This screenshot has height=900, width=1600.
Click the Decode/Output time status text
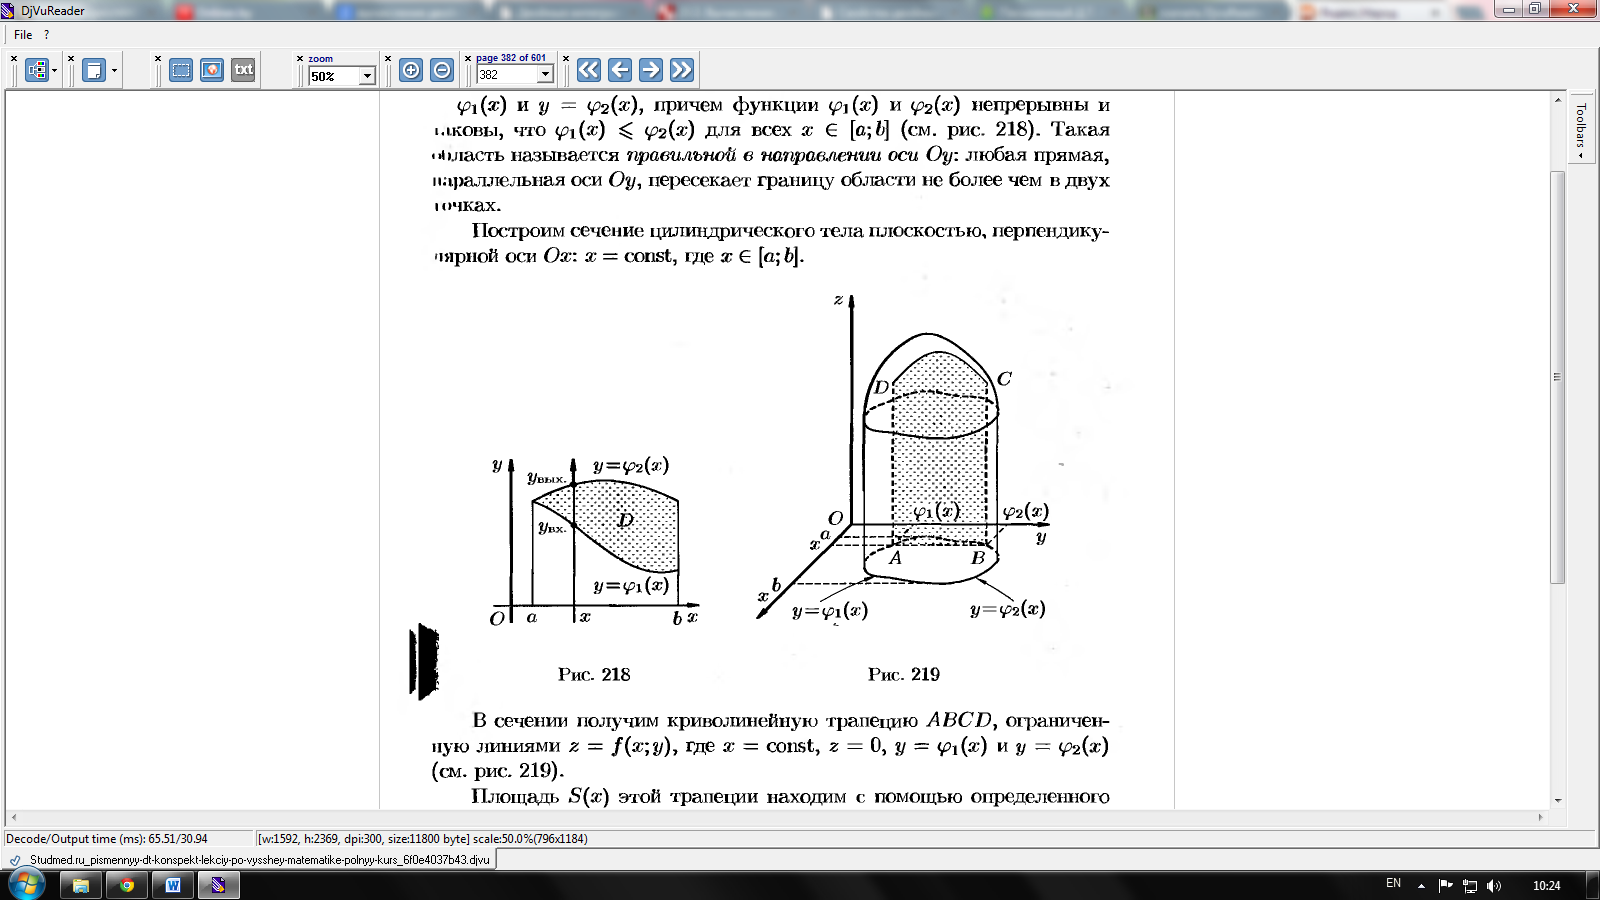(107, 839)
